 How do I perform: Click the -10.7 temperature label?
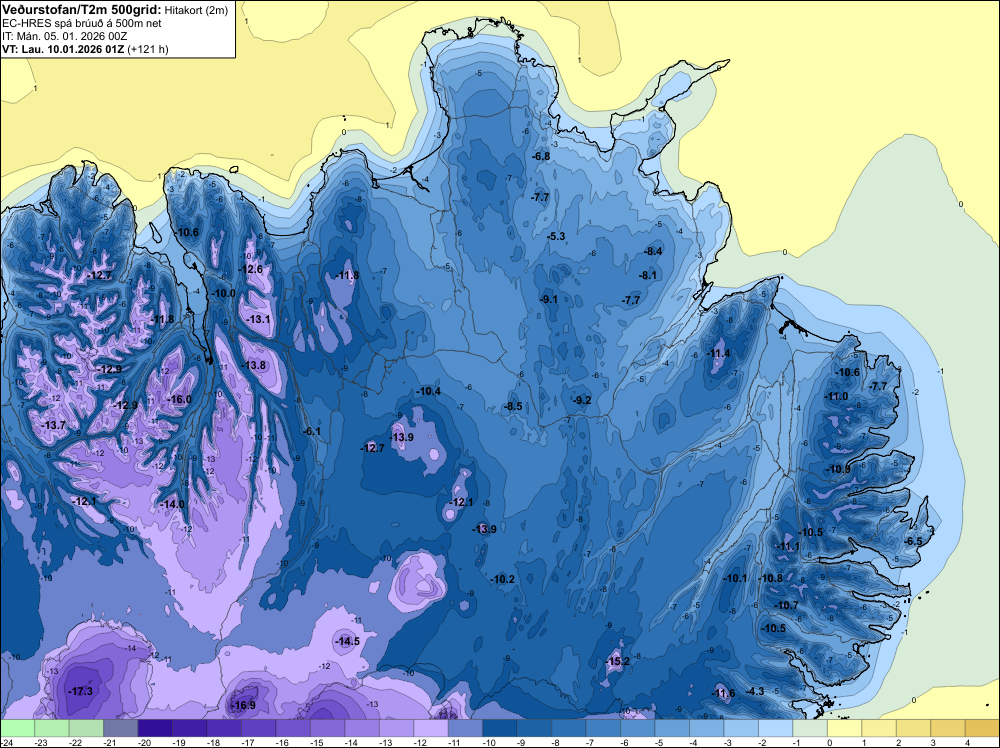(x=786, y=605)
